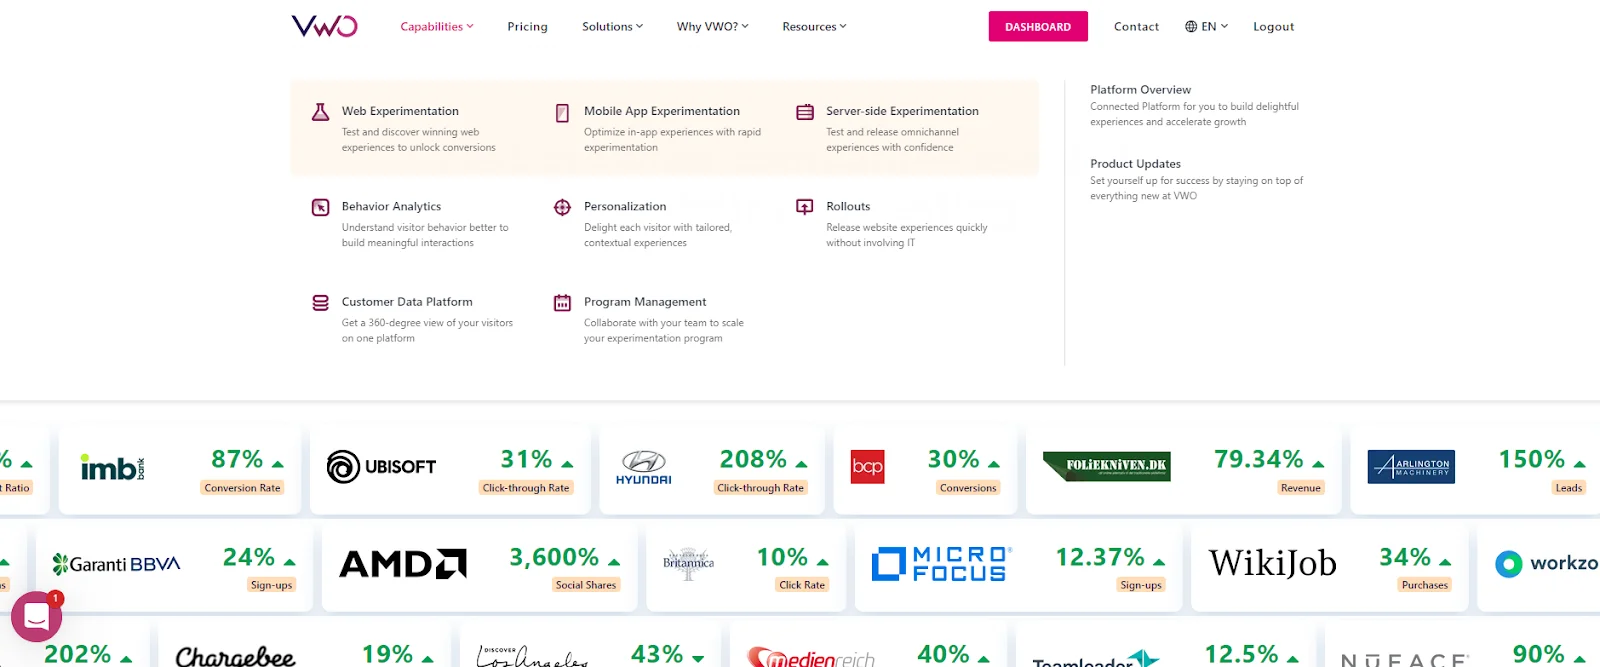Open the Platform Overview link

(x=1140, y=90)
